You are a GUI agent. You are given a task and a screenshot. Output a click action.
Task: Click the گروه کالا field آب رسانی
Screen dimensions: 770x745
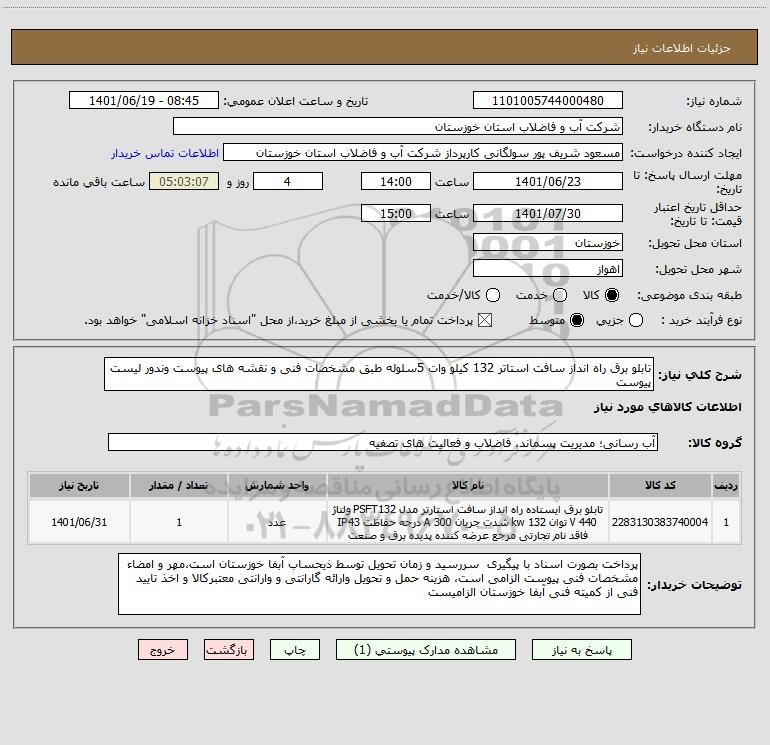point(383,442)
